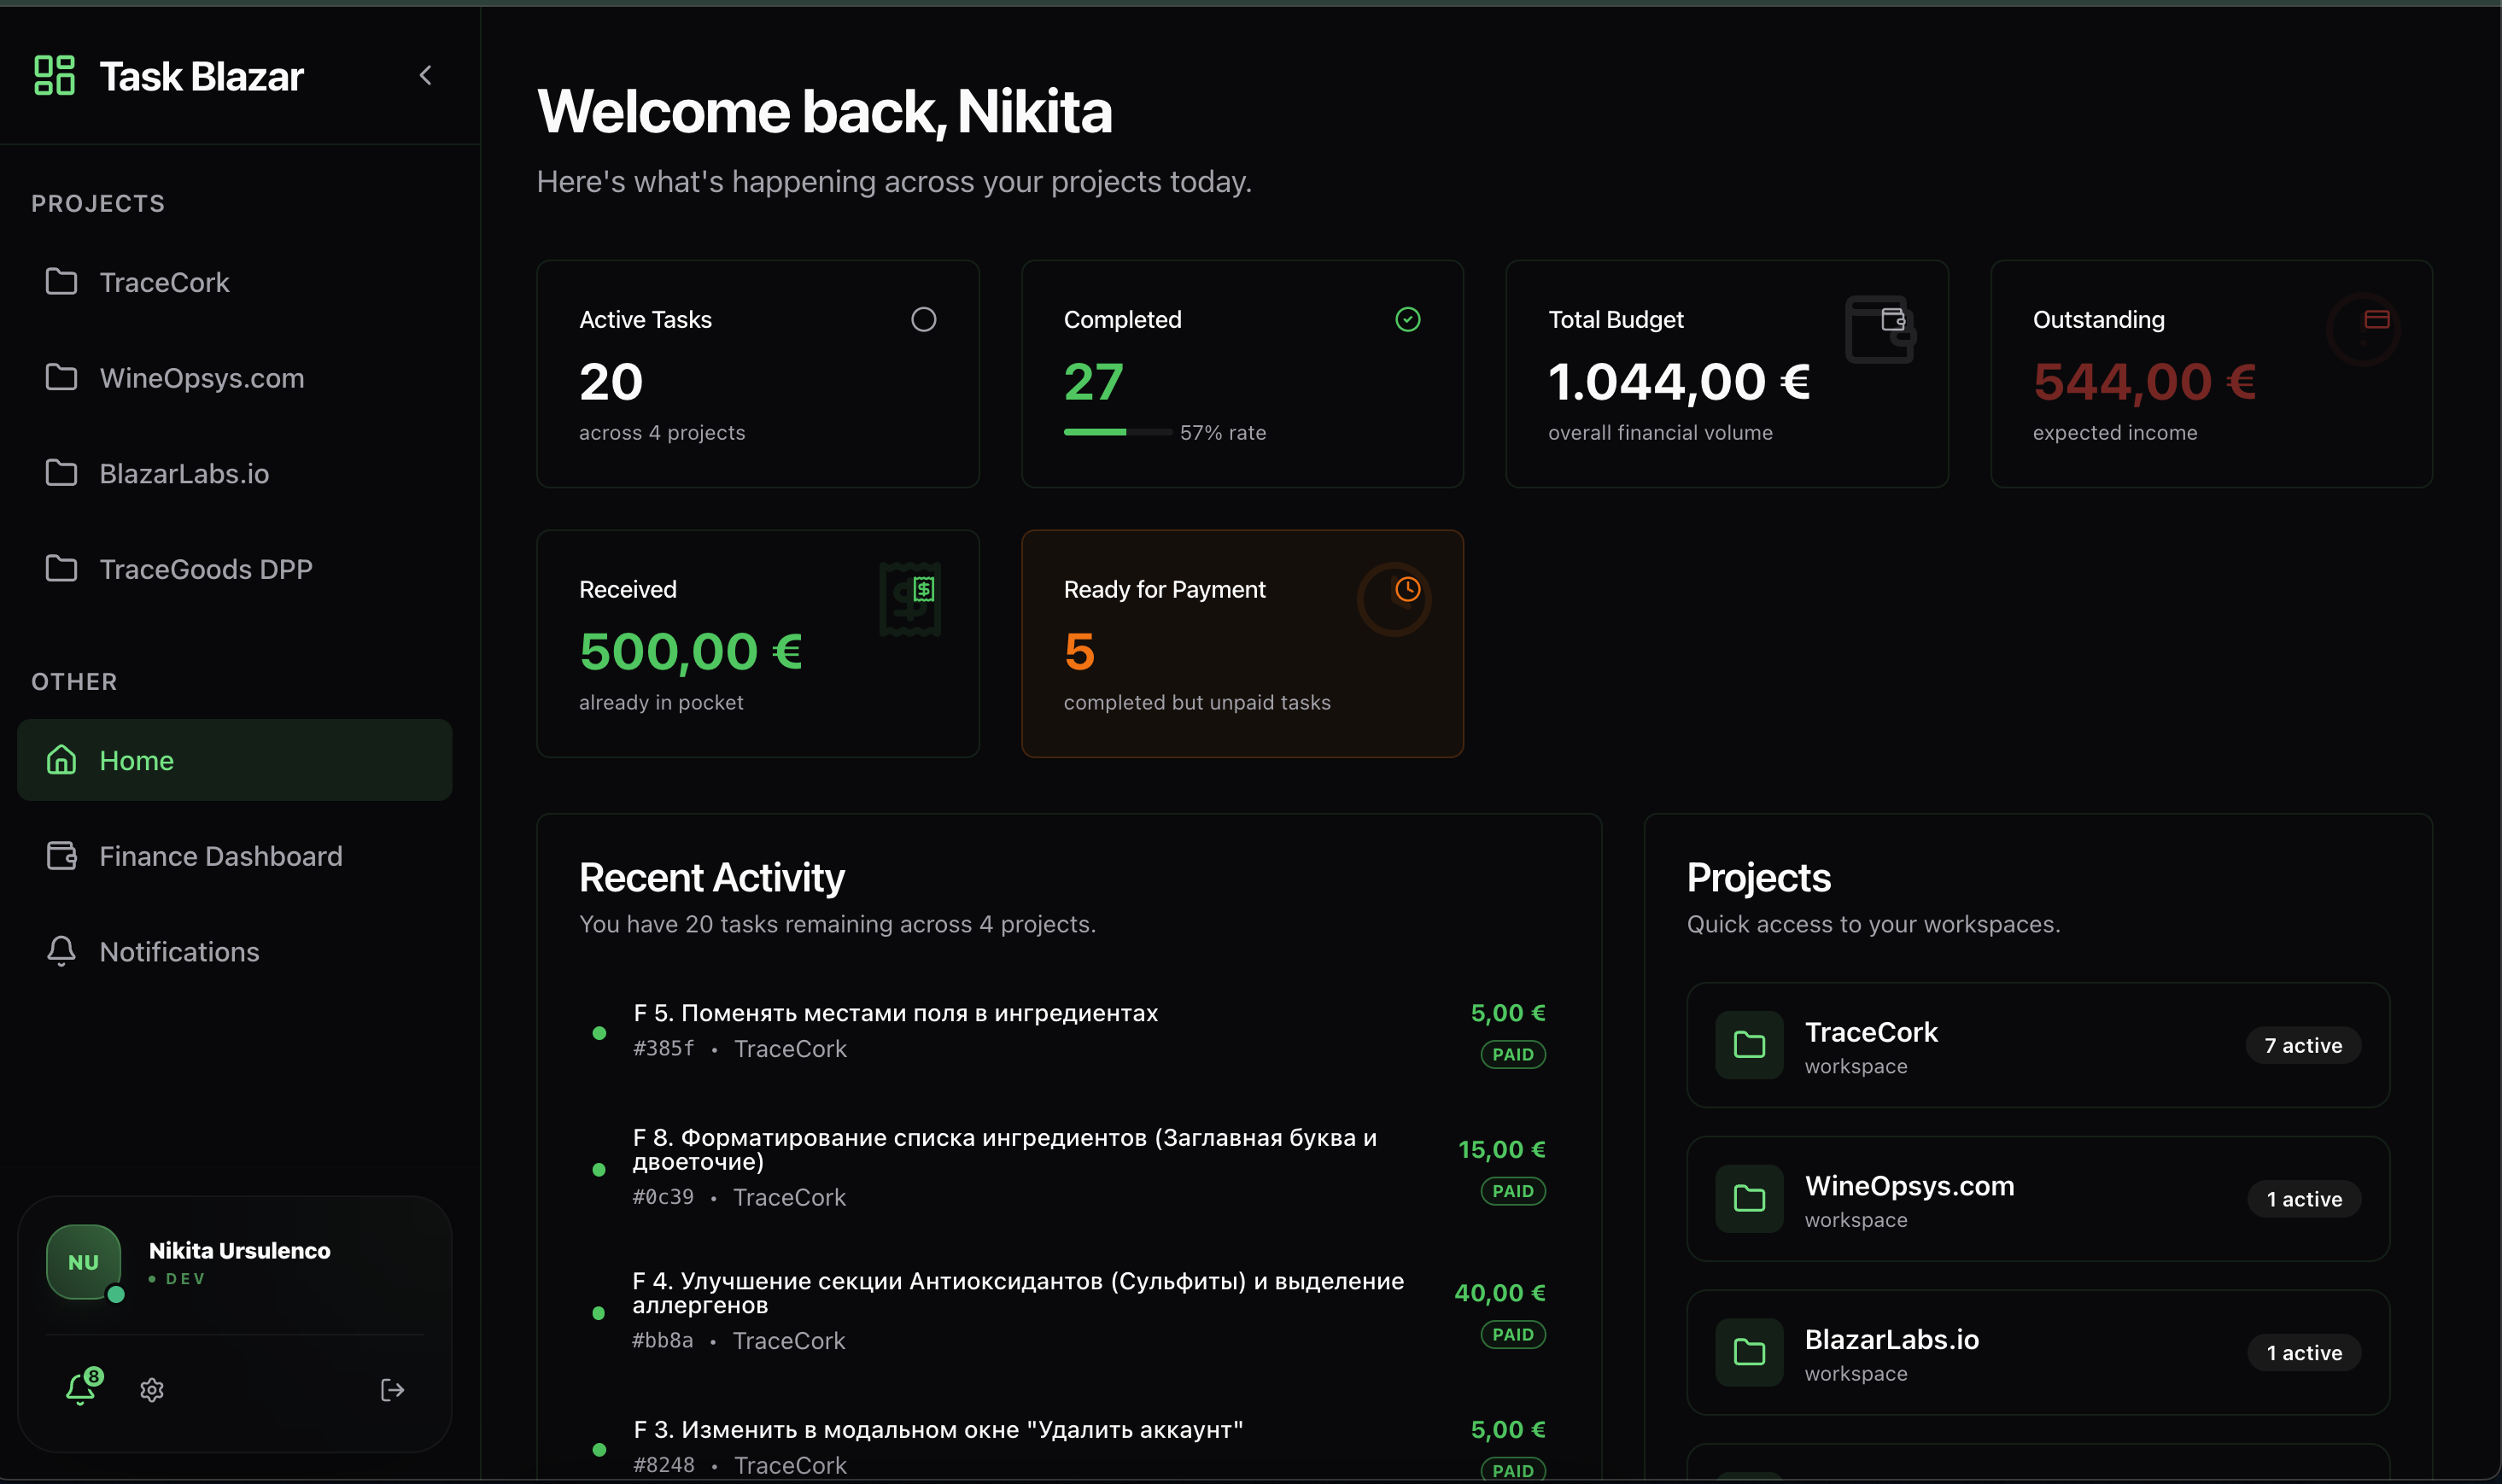Click the task ID #bb8a

663,1341
